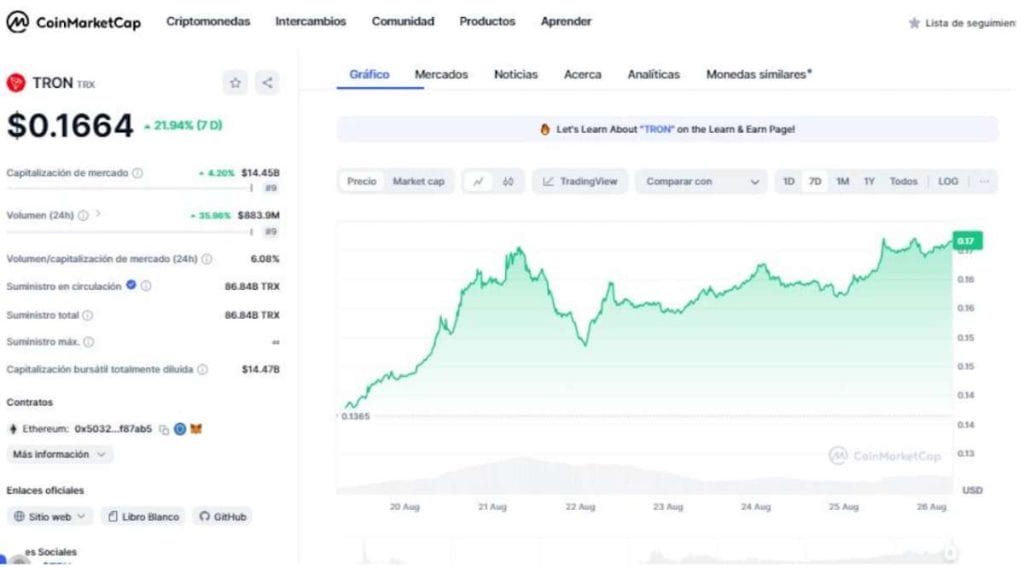The height and width of the screenshot is (568, 1024).
Task: Open the Productos menu
Action: [x=487, y=22]
